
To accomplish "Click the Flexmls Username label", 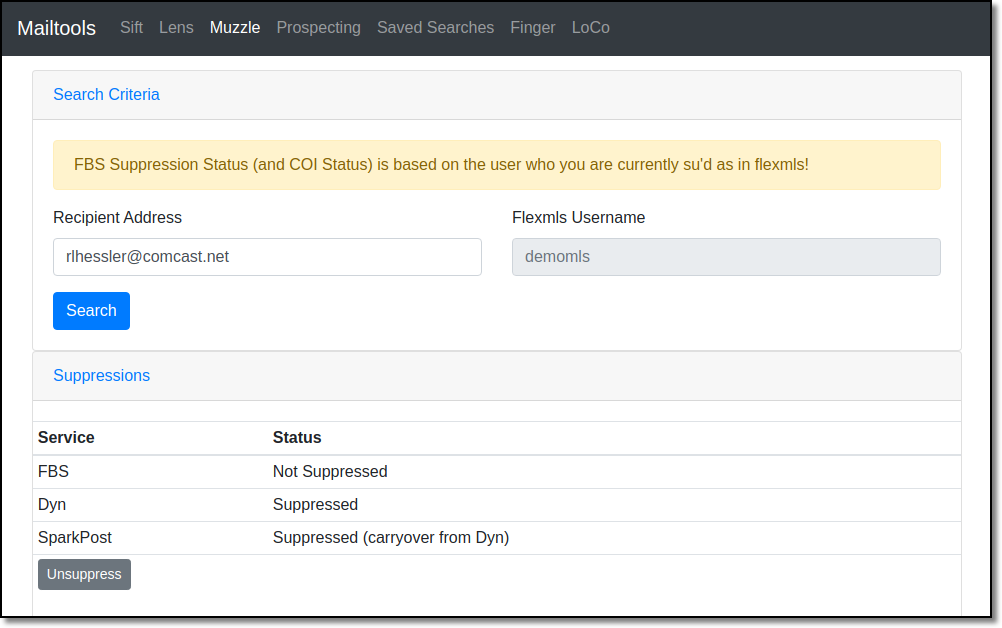I will click(578, 218).
